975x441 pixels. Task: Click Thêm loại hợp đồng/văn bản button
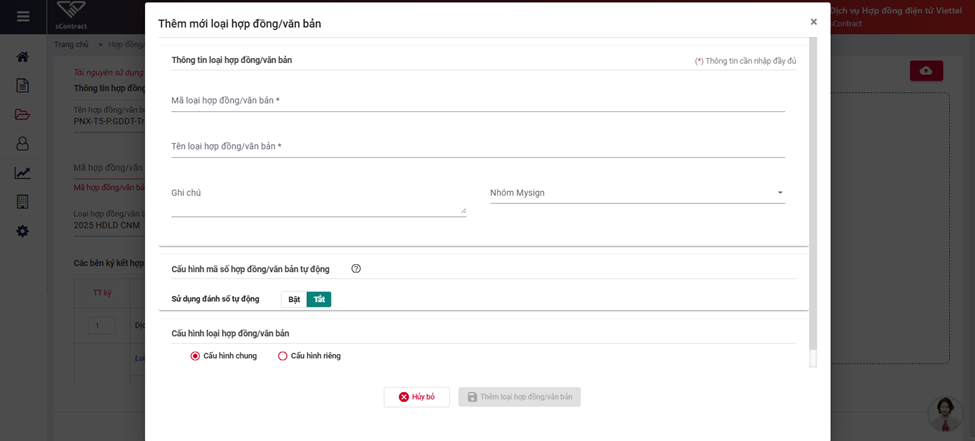pyautogui.click(x=520, y=397)
